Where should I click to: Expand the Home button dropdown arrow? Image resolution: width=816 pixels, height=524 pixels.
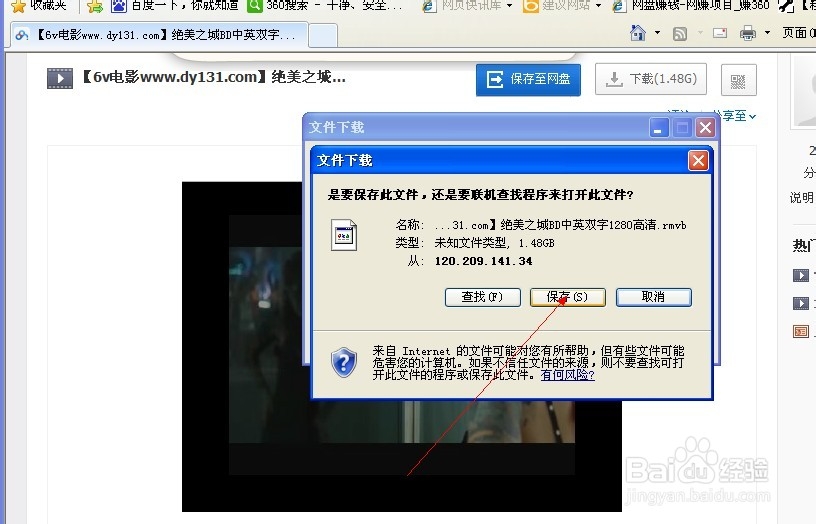pyautogui.click(x=657, y=33)
